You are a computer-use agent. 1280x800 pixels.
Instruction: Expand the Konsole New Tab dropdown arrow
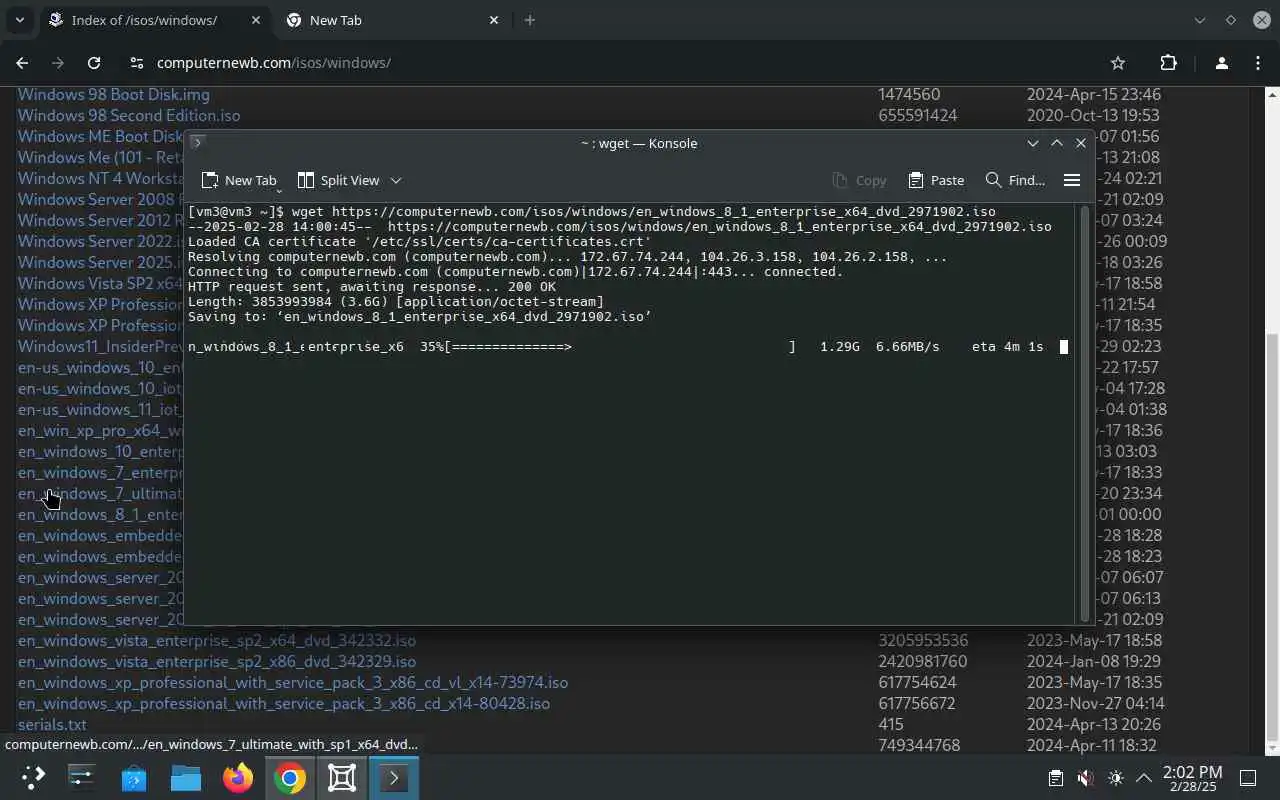(x=279, y=190)
